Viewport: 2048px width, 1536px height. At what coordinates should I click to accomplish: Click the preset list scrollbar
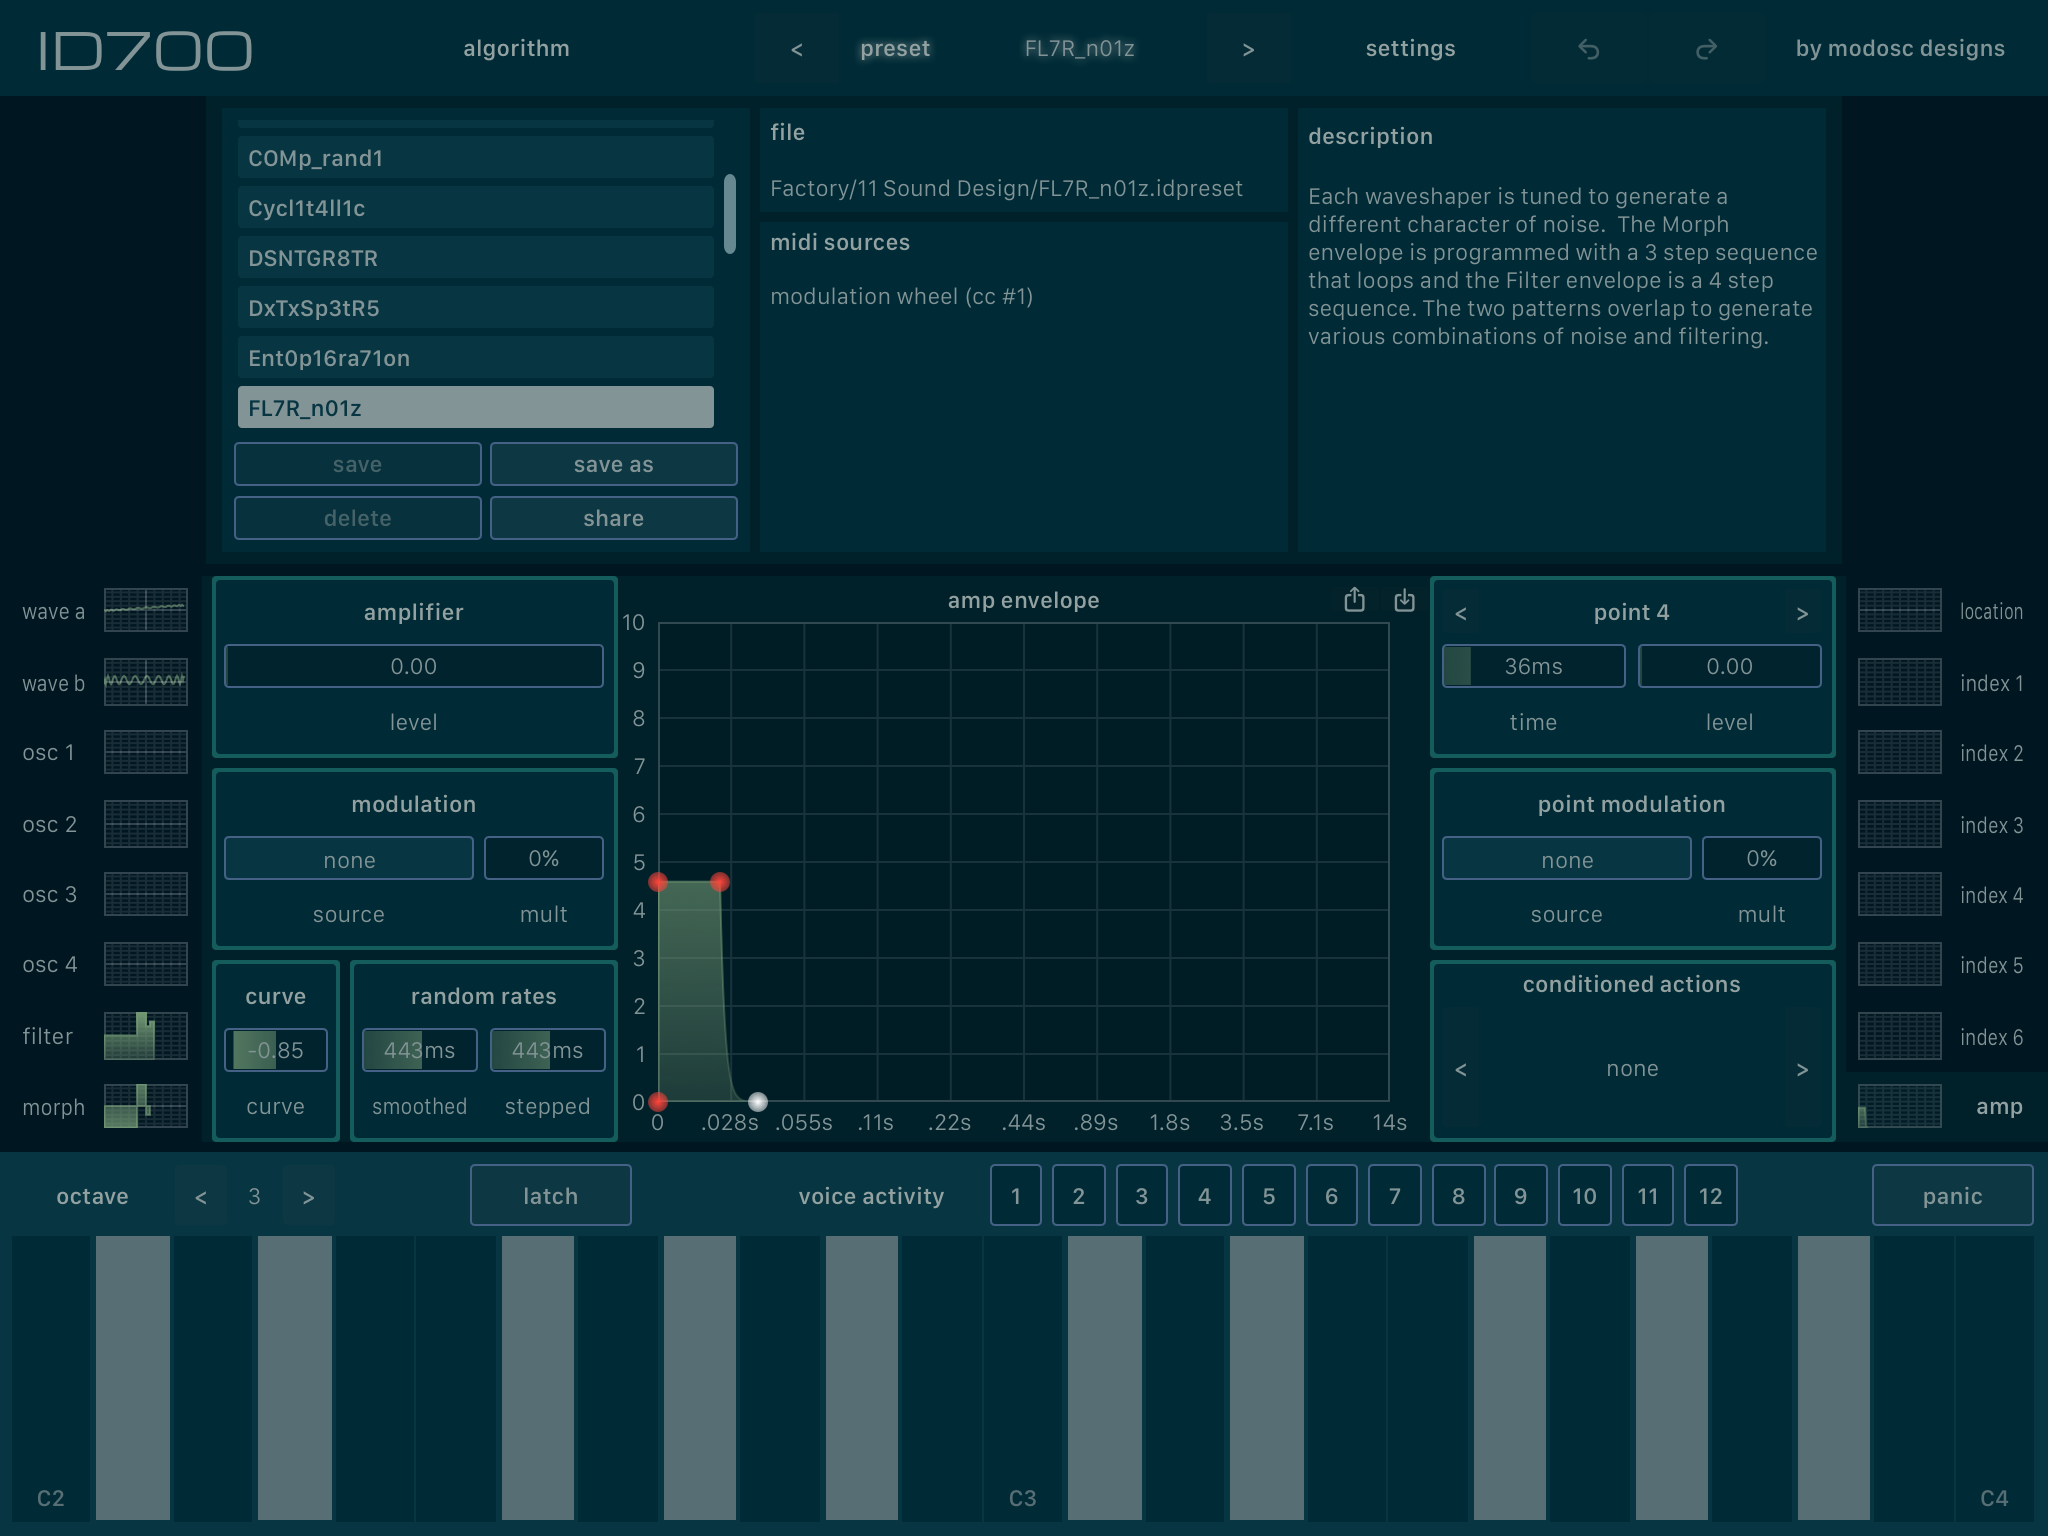(x=730, y=213)
